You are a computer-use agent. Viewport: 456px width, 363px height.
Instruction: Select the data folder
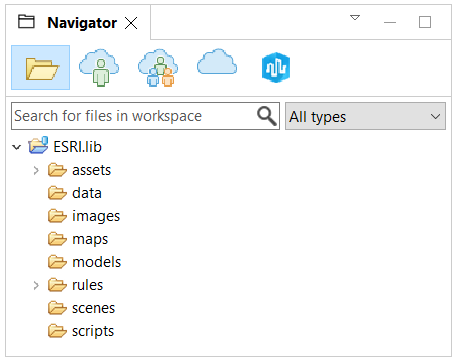(x=75, y=193)
